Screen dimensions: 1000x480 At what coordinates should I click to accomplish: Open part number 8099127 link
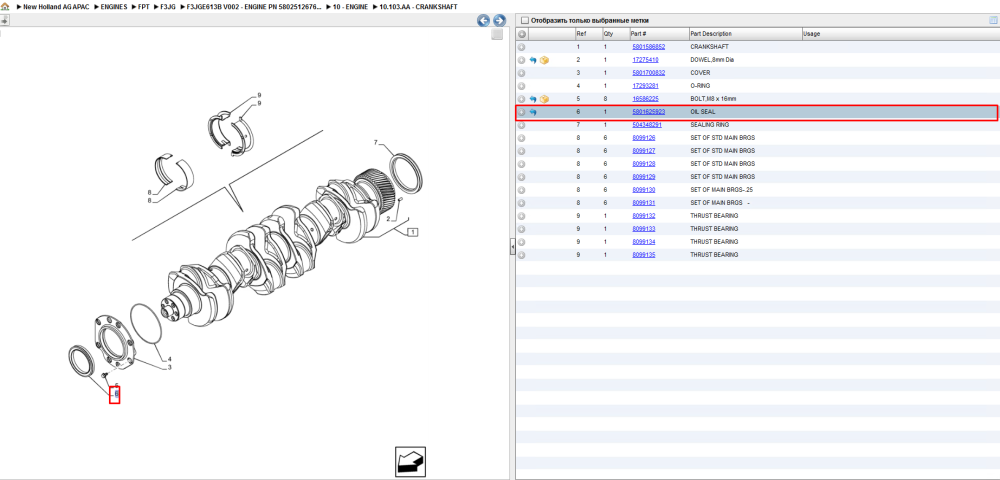point(643,151)
